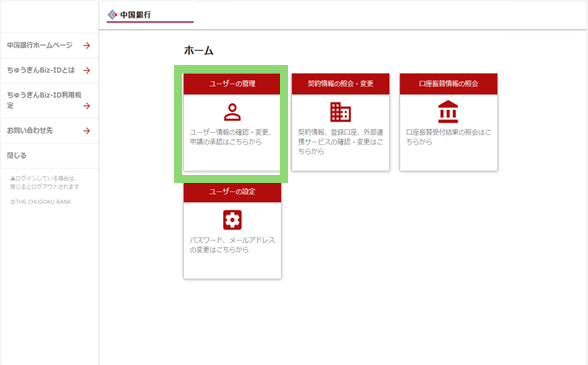Image resolution: width=588 pixels, height=365 pixels.
Task: Click パスワード、メールアドレス description text
Action: (232, 245)
